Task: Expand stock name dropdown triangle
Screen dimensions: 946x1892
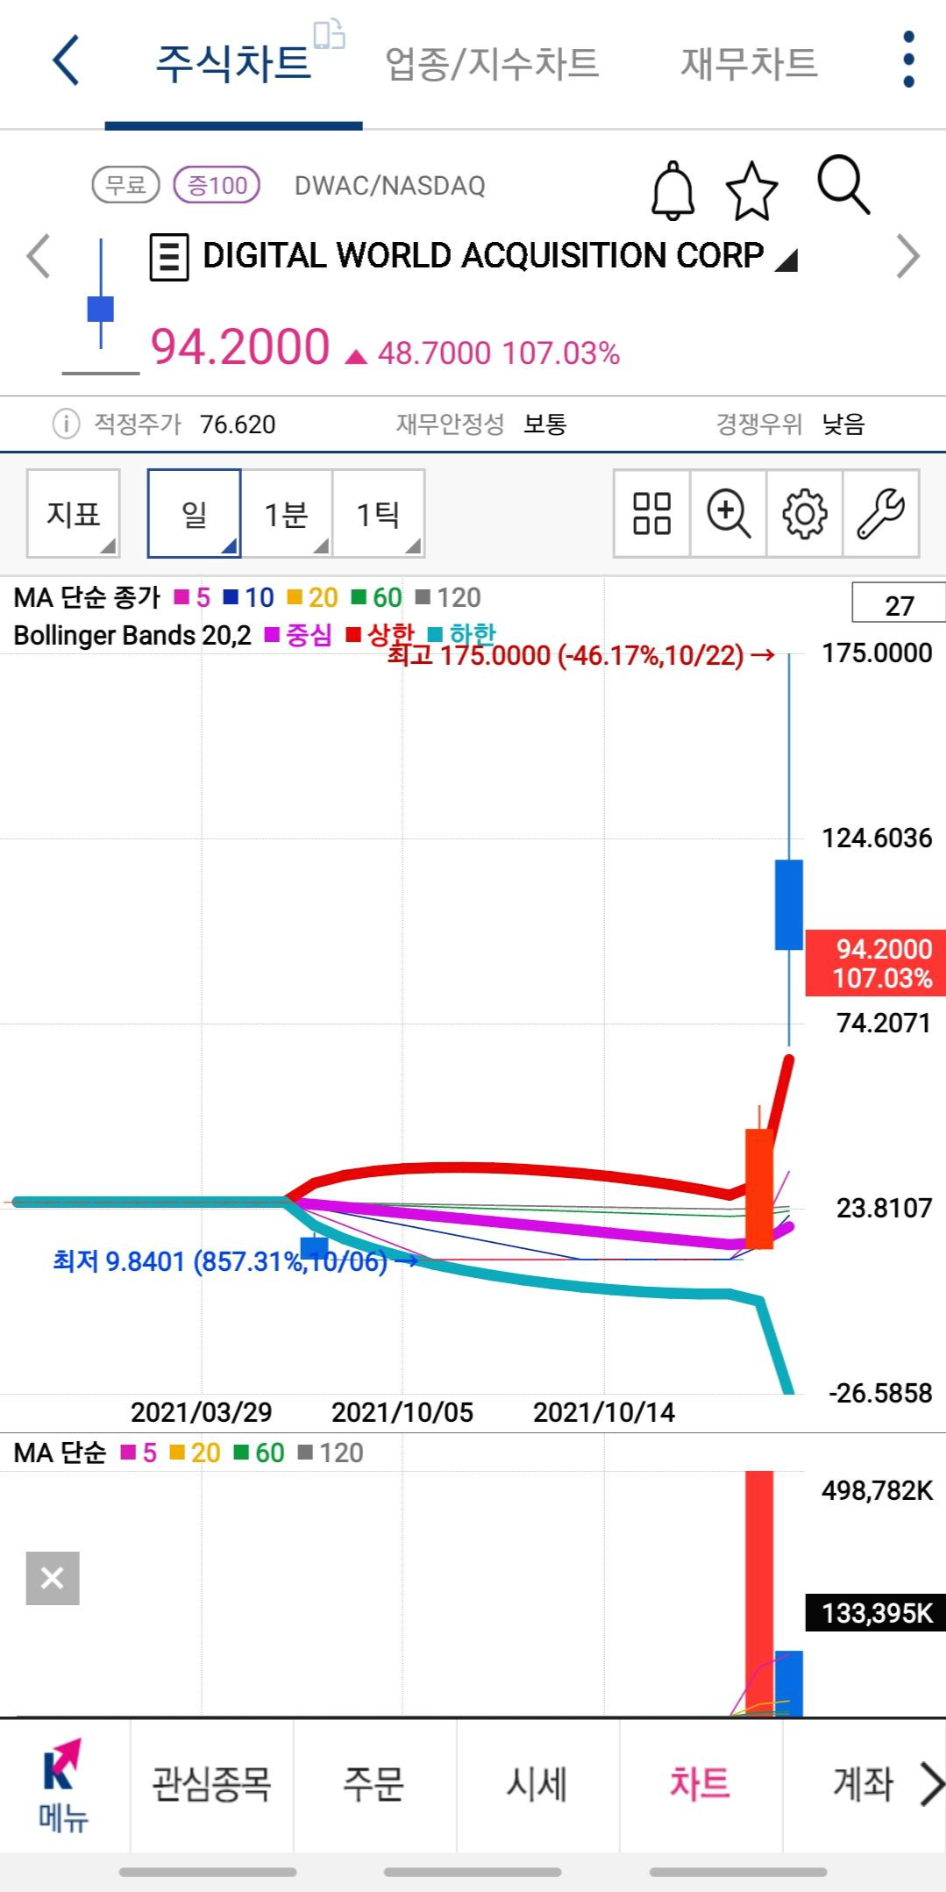Action: [x=786, y=261]
